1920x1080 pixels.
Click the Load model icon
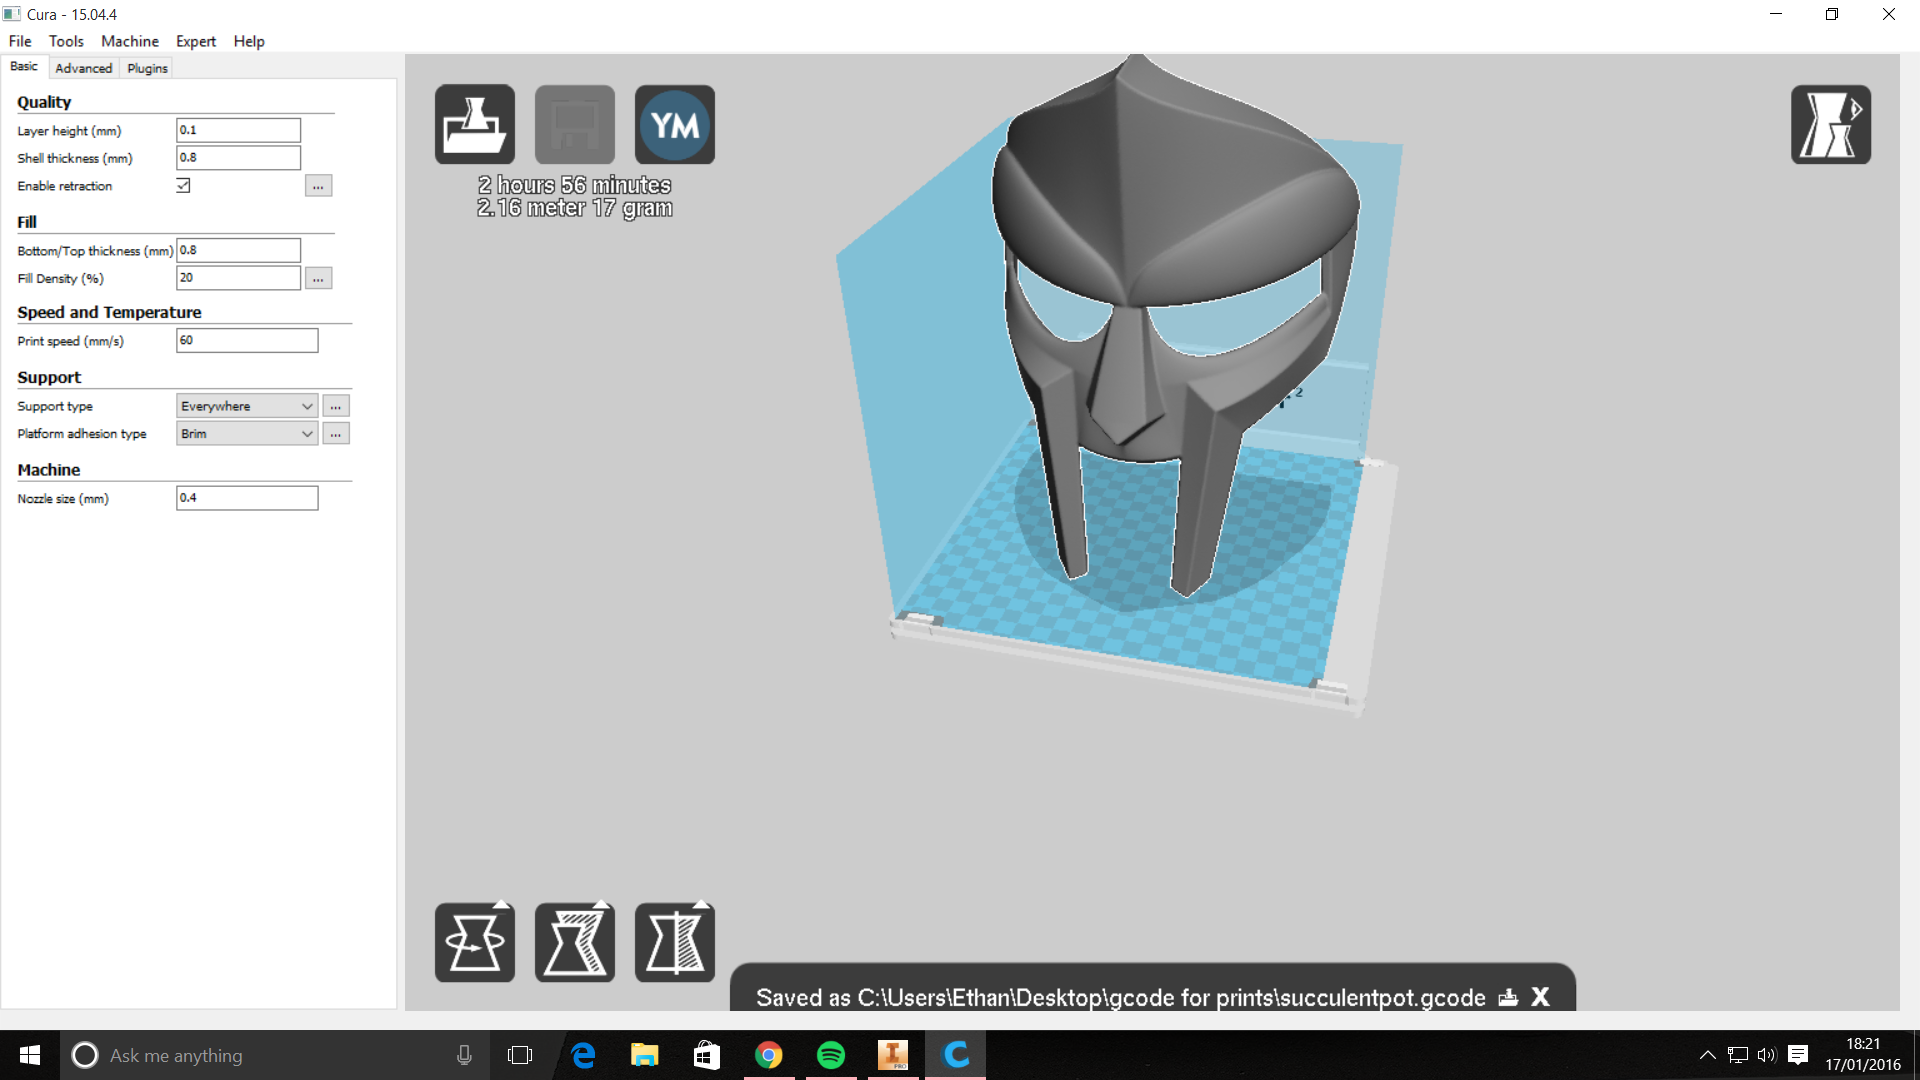coord(475,125)
